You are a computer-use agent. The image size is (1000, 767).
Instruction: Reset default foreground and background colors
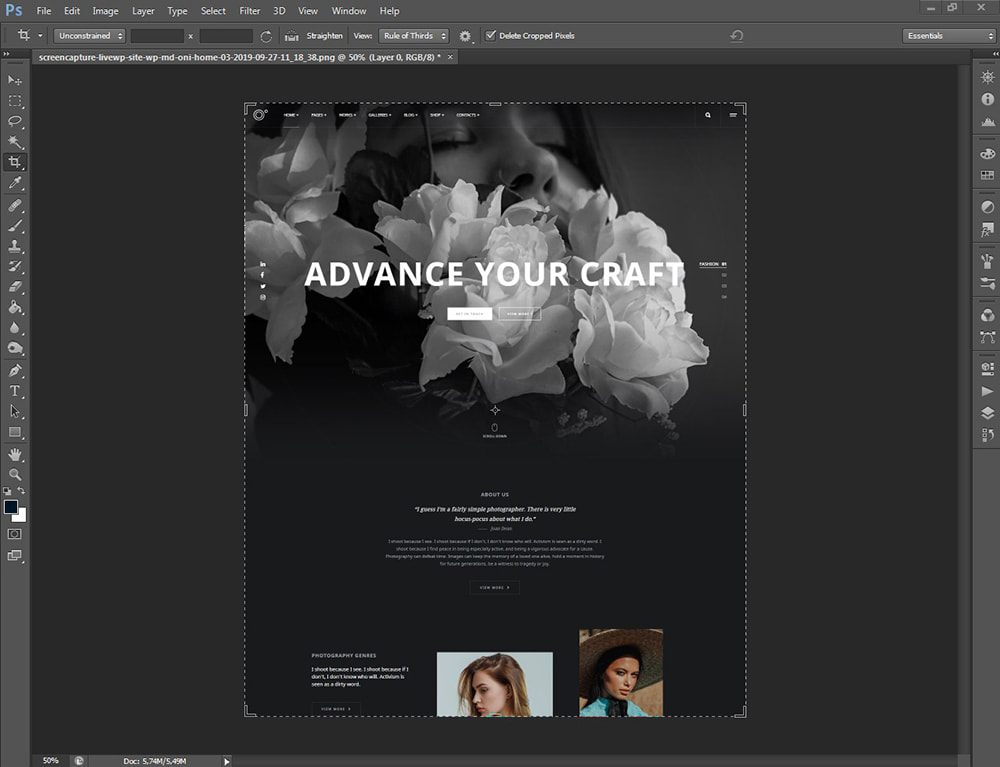click(7, 491)
